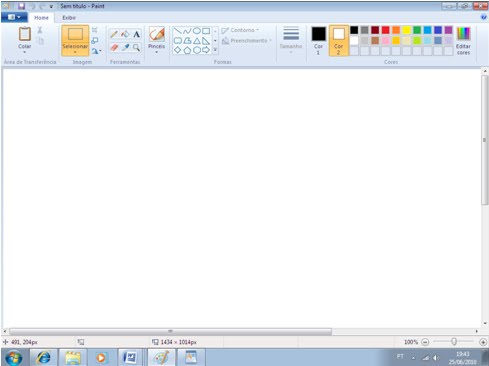Choose the Pentagon shape

(187, 50)
